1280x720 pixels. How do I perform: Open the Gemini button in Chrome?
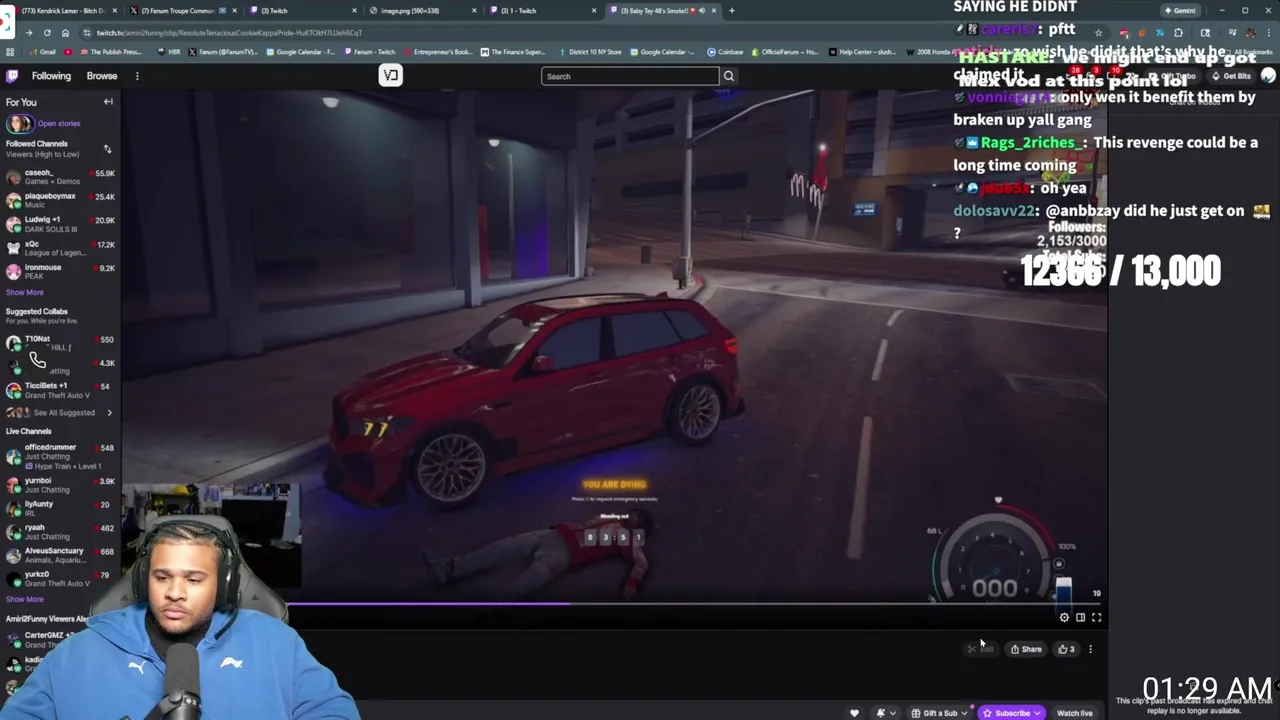(x=1181, y=11)
